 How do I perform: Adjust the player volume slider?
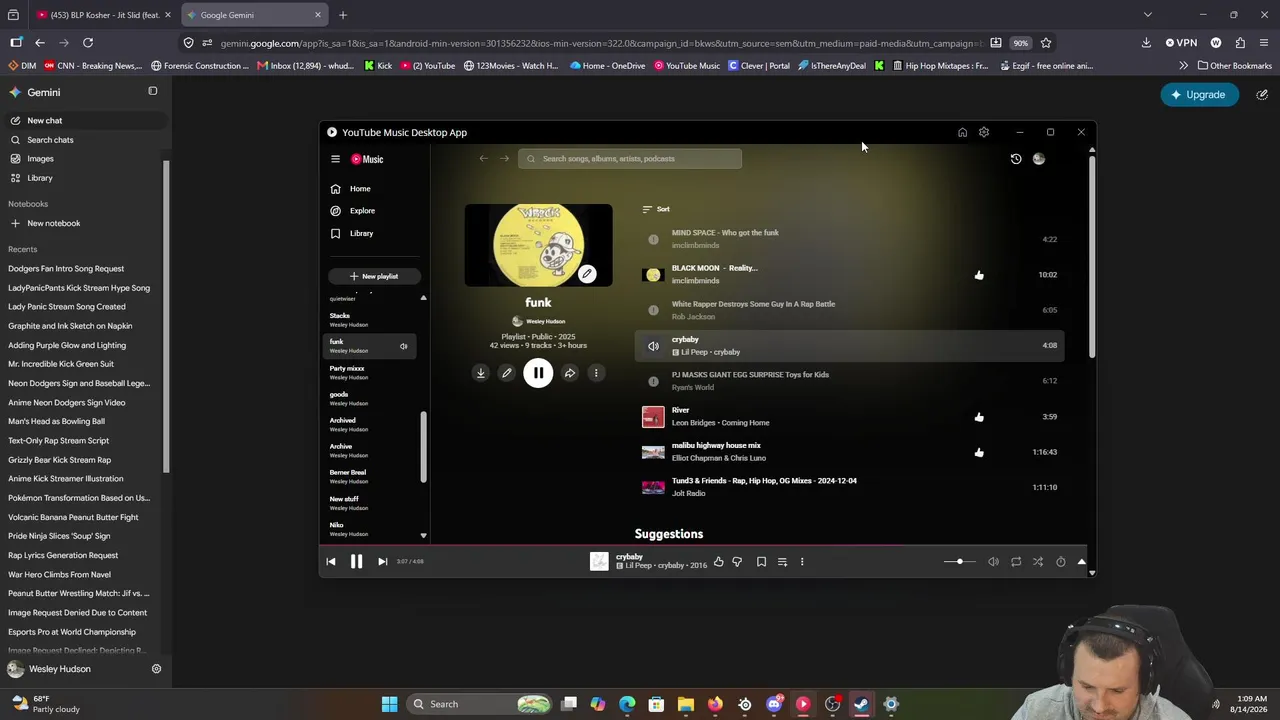click(x=959, y=562)
